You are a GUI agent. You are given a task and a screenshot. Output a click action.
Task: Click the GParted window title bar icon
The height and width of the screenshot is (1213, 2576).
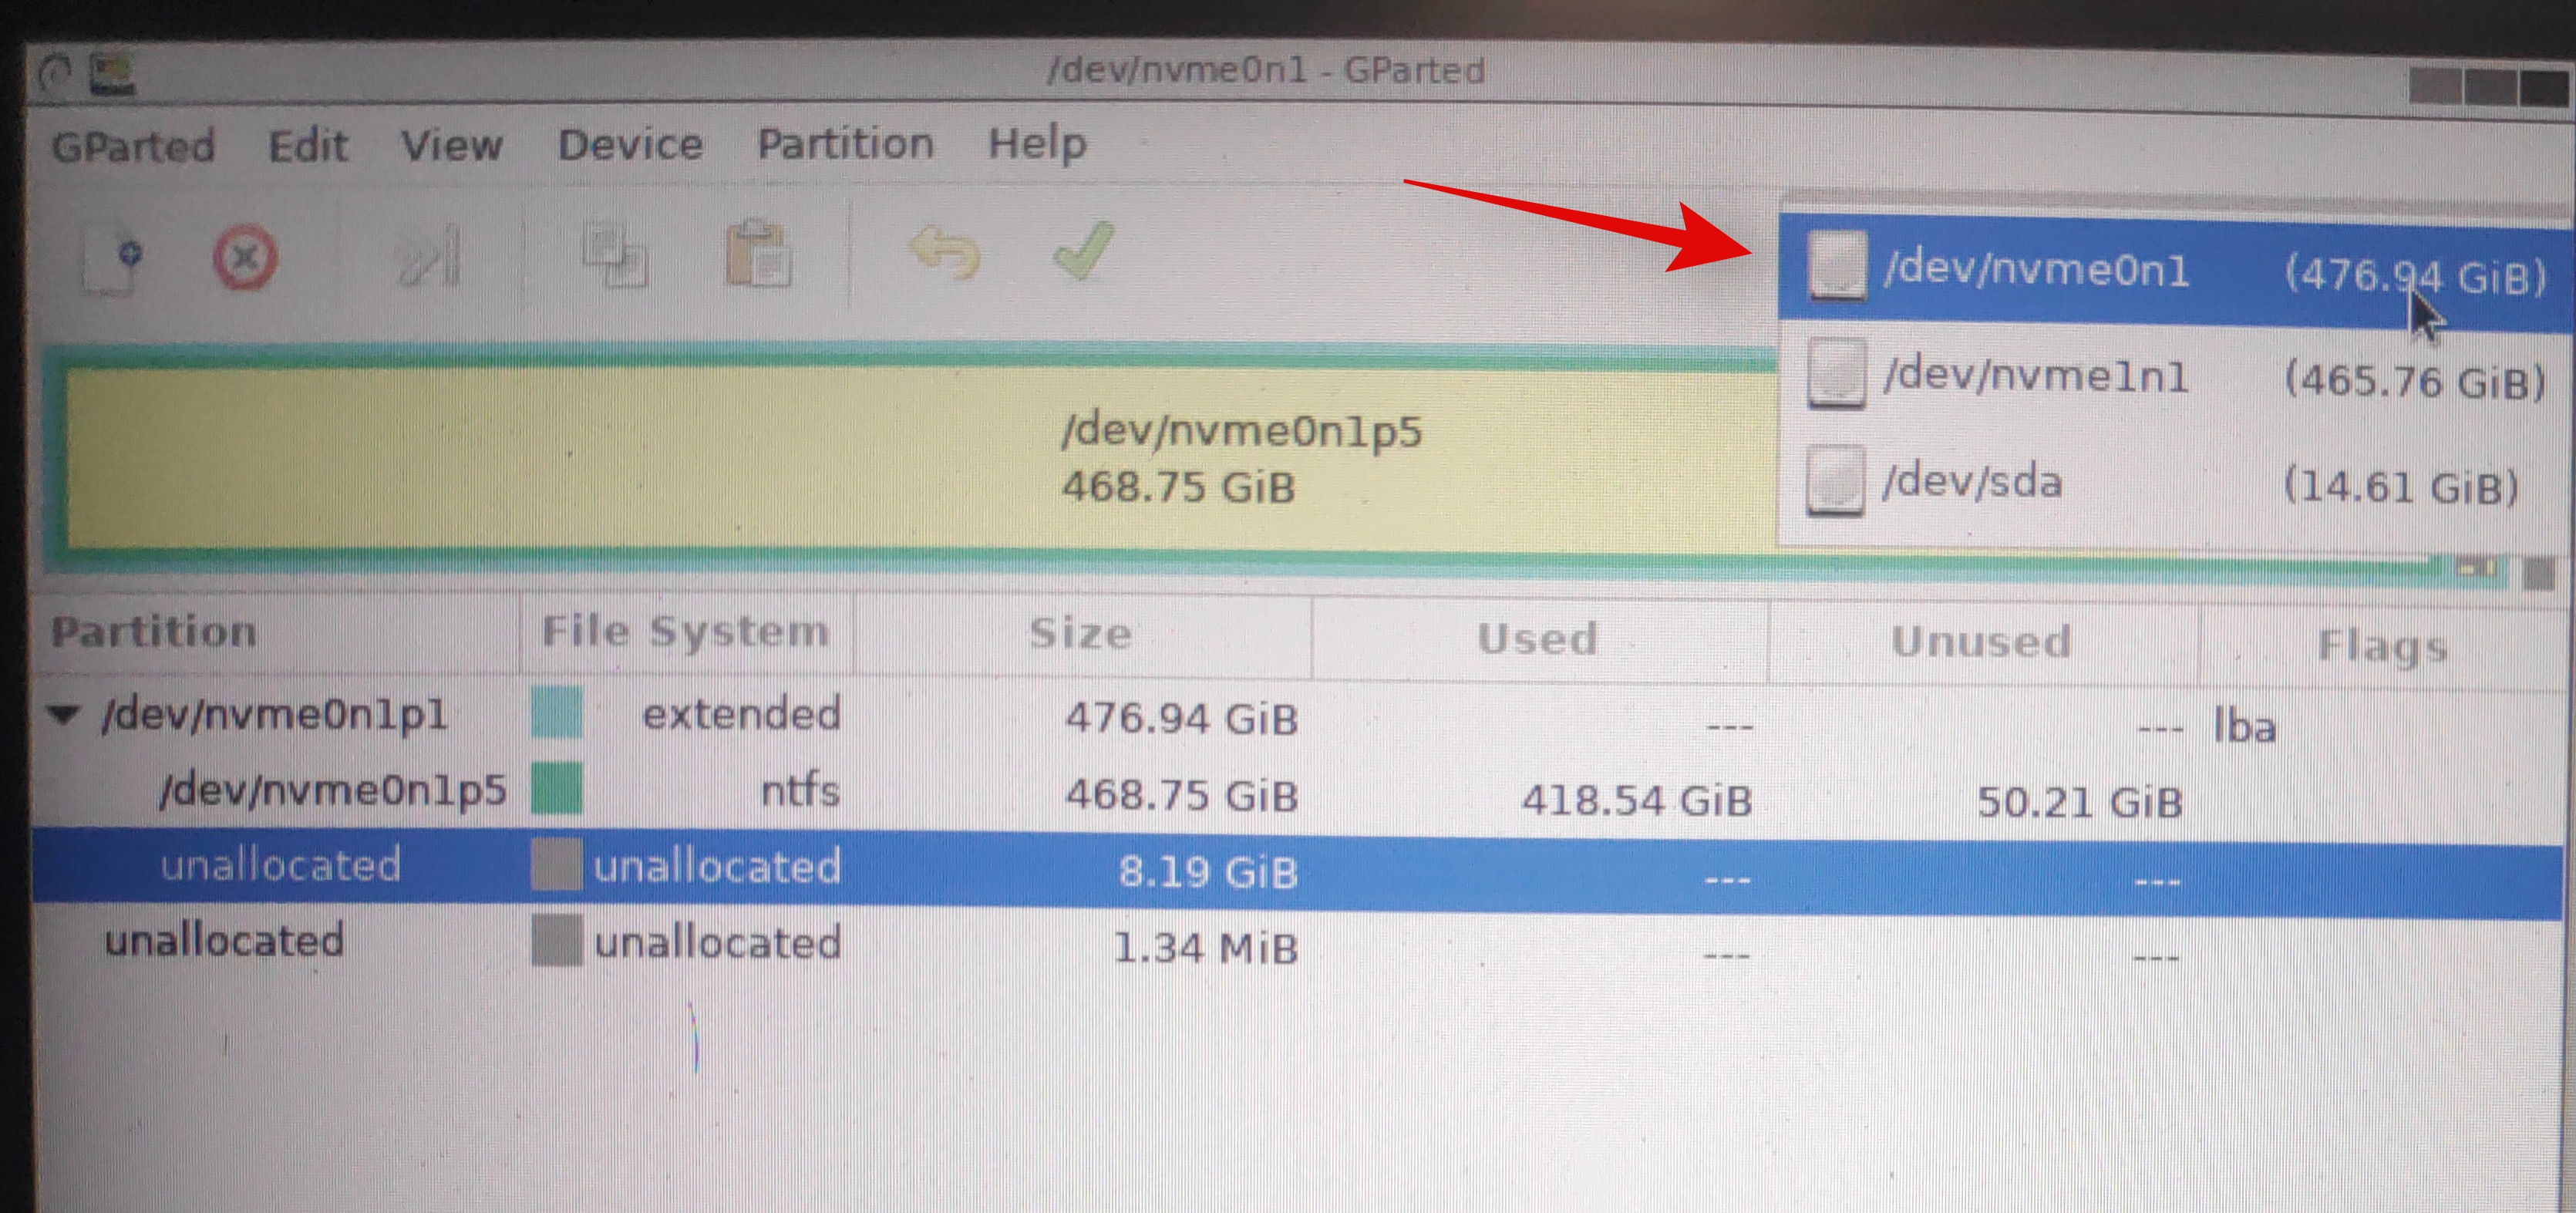(112, 74)
